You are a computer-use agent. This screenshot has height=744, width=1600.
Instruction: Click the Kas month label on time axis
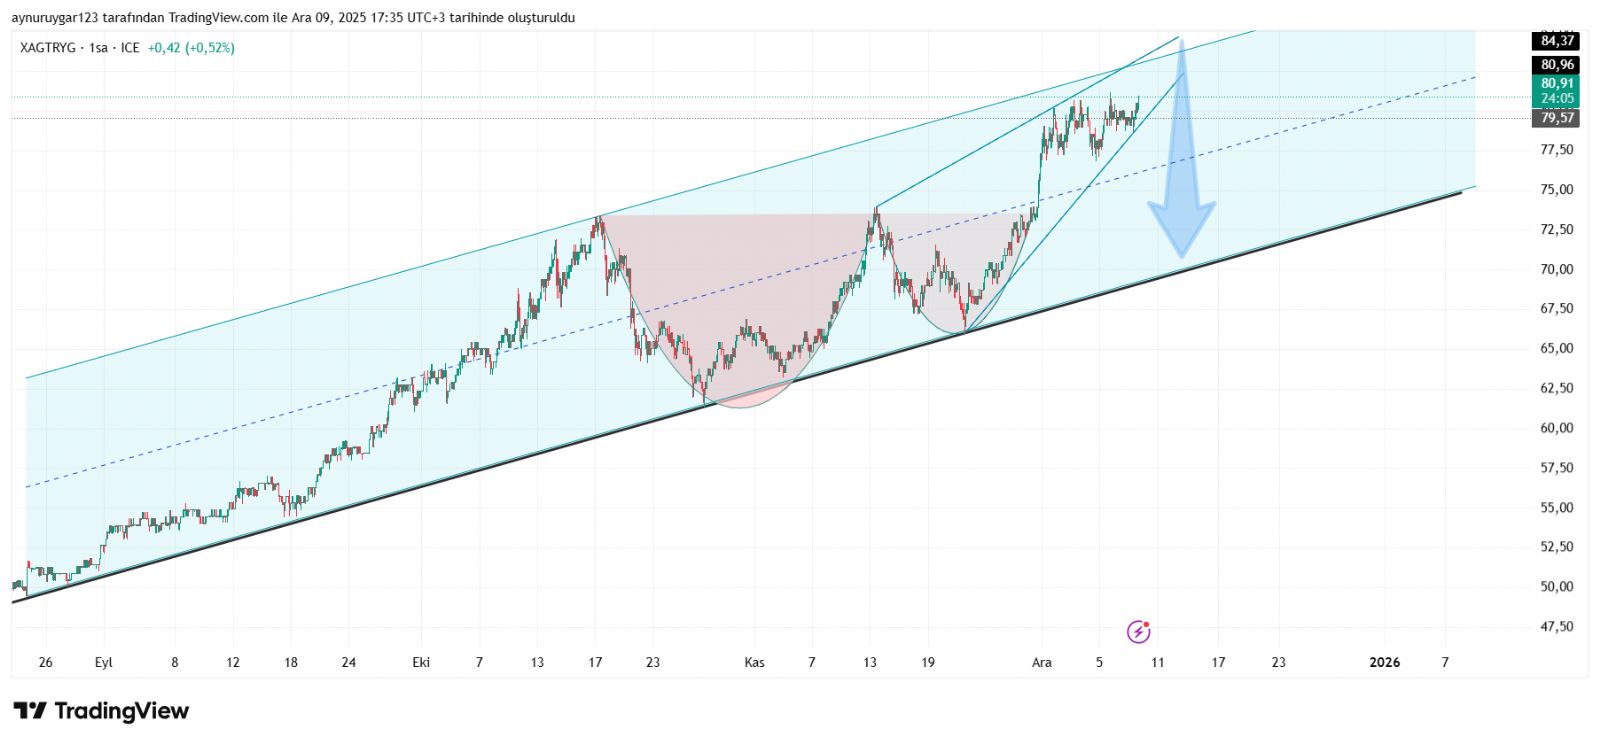pos(754,662)
